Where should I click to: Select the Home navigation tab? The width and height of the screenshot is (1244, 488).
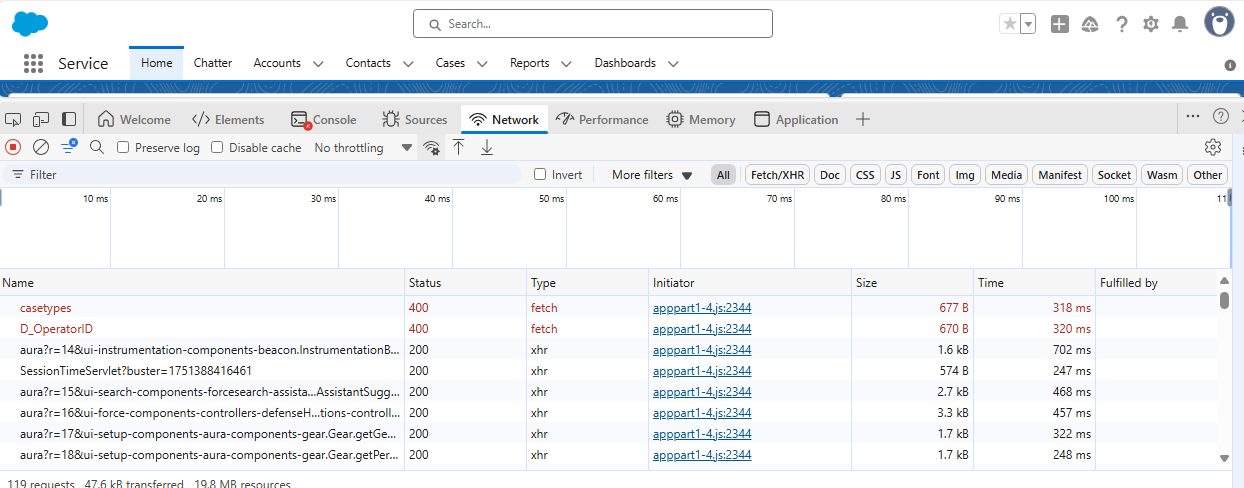pos(157,63)
